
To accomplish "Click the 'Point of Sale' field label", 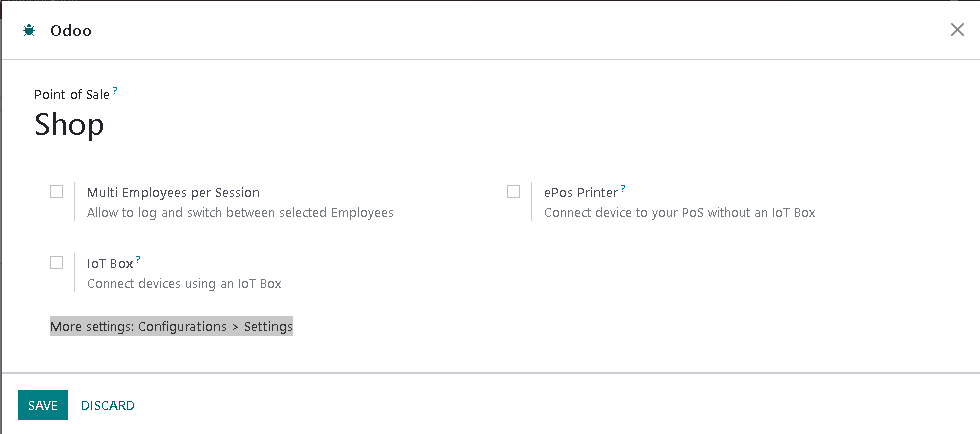I will pyautogui.click(x=72, y=94).
